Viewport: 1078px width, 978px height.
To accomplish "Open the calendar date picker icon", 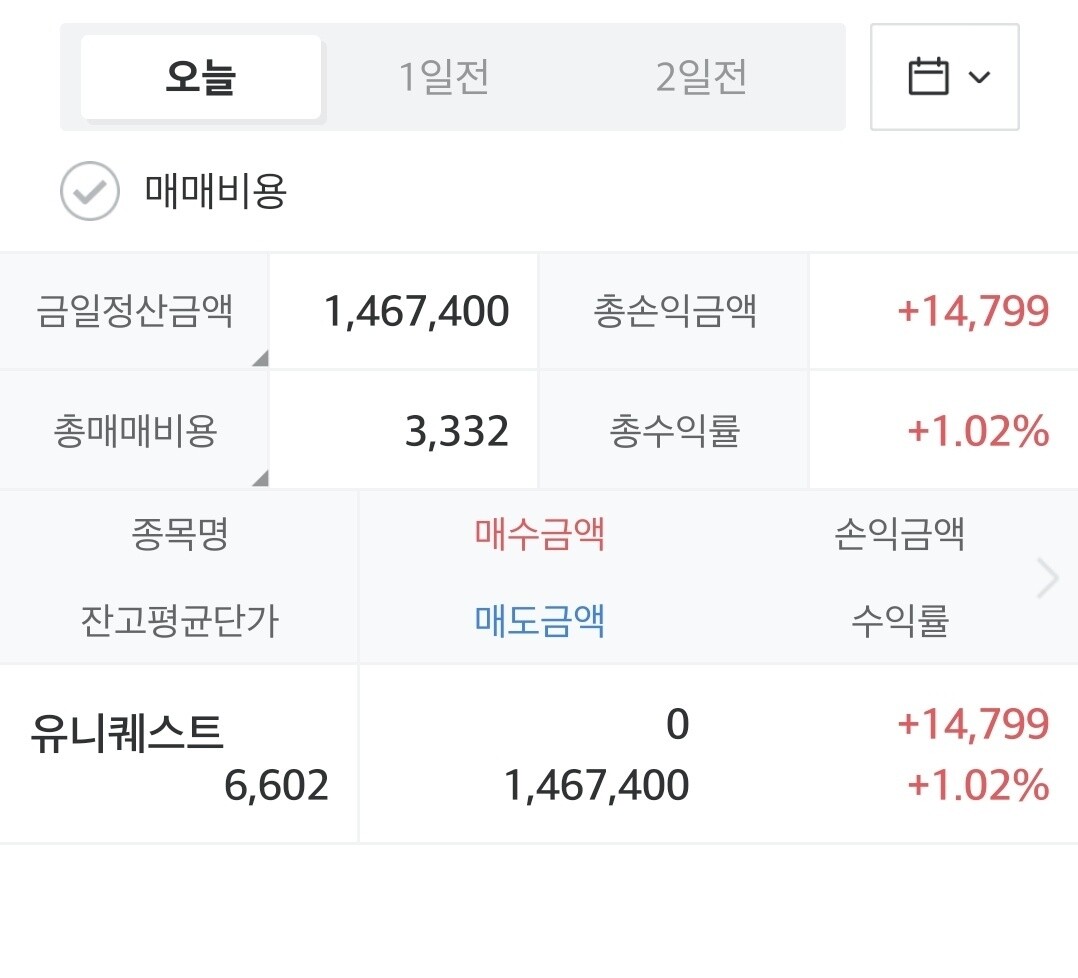I will (x=928, y=76).
